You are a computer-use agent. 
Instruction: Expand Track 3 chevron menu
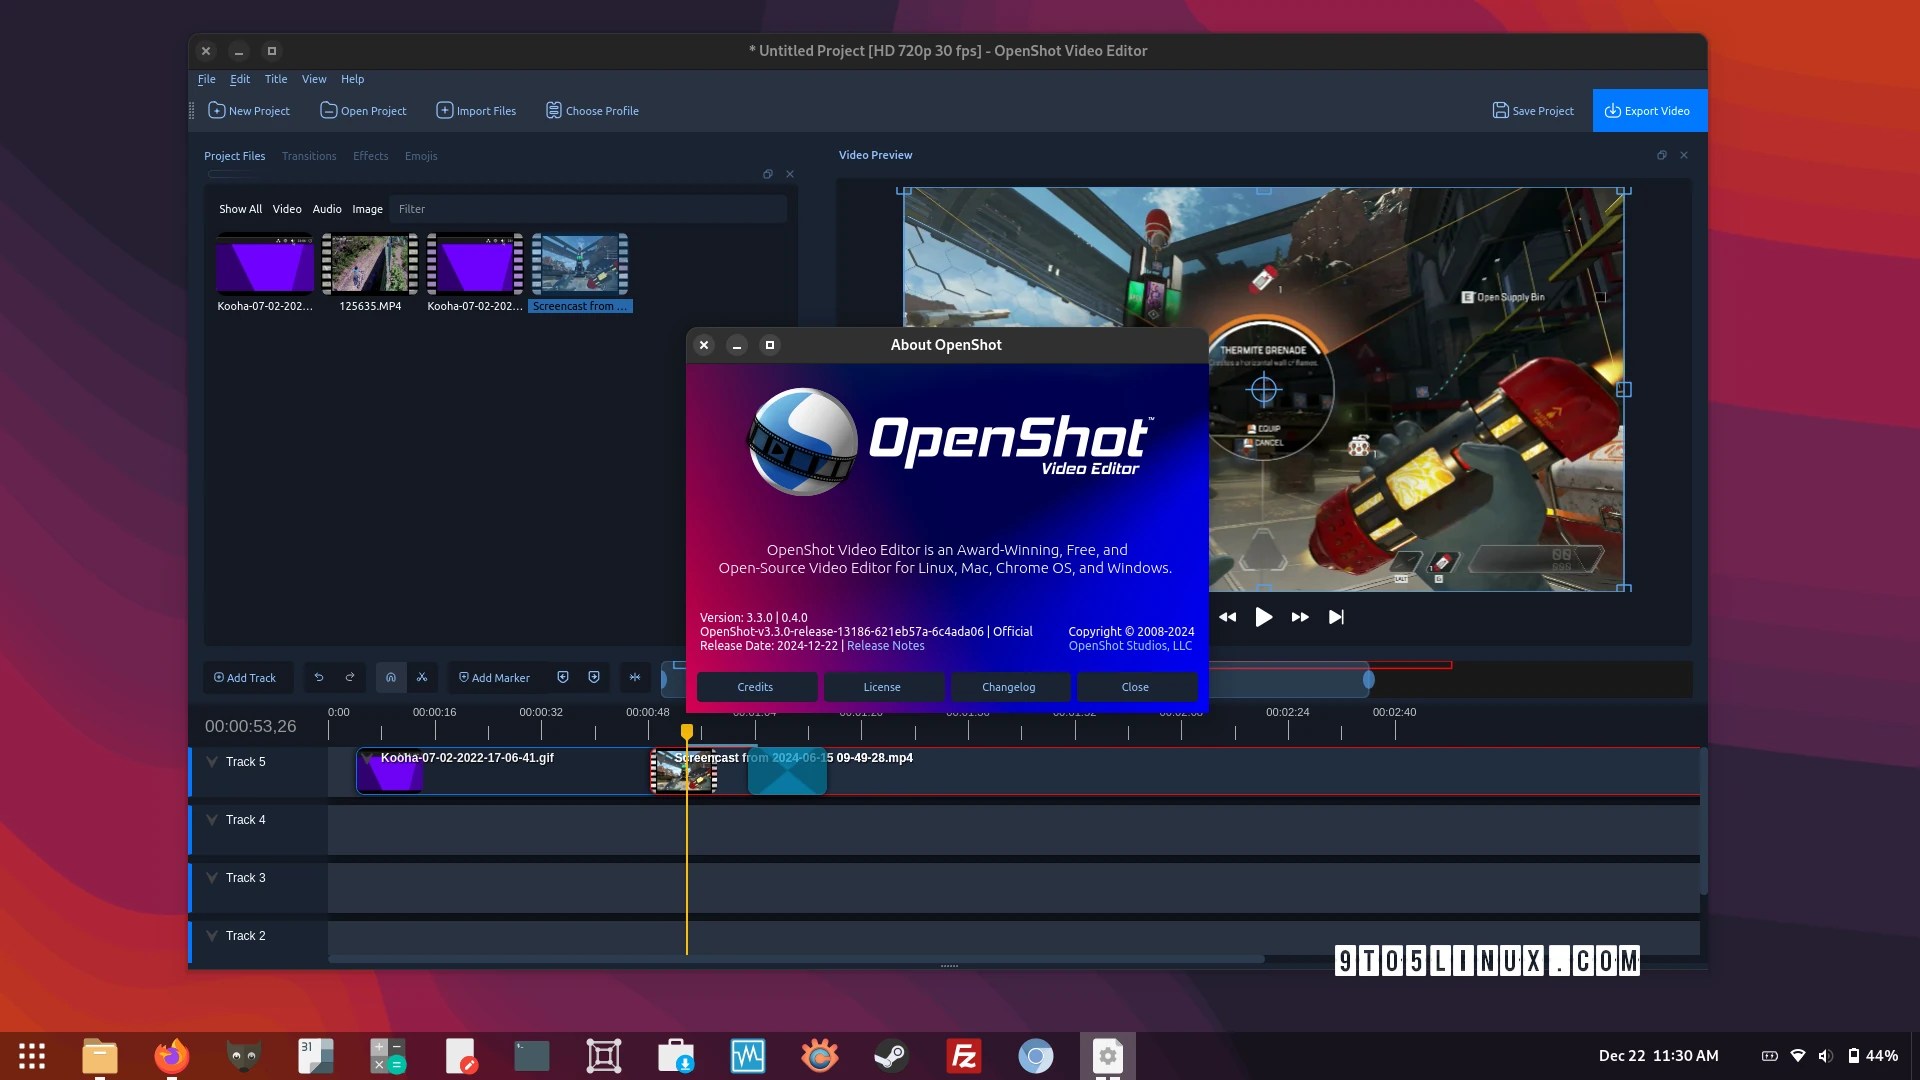pos(212,878)
